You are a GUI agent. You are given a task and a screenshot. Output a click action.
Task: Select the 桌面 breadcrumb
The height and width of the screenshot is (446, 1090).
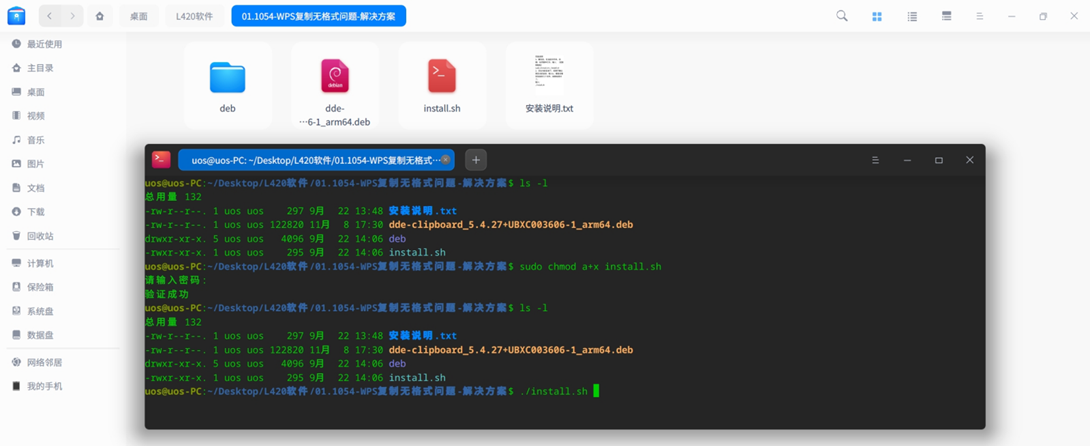coord(138,16)
